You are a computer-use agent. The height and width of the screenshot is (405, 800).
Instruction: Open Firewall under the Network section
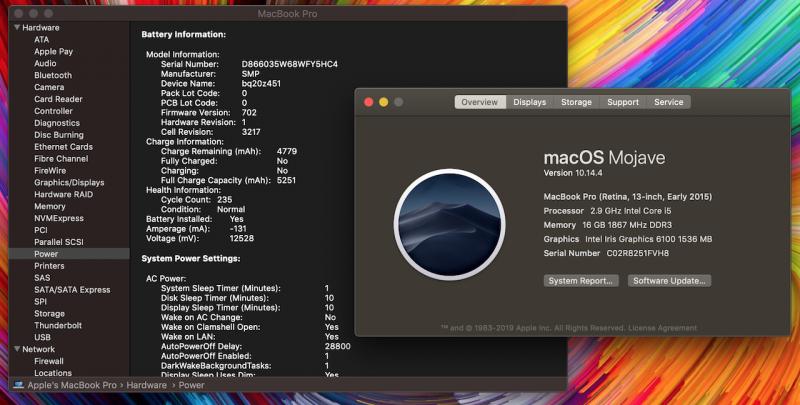click(49, 361)
